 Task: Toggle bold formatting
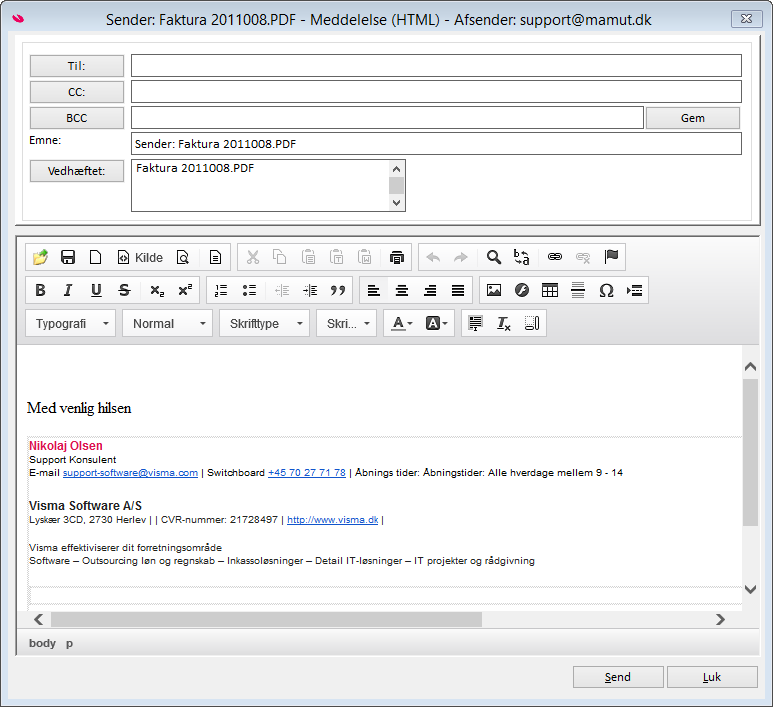coord(40,290)
